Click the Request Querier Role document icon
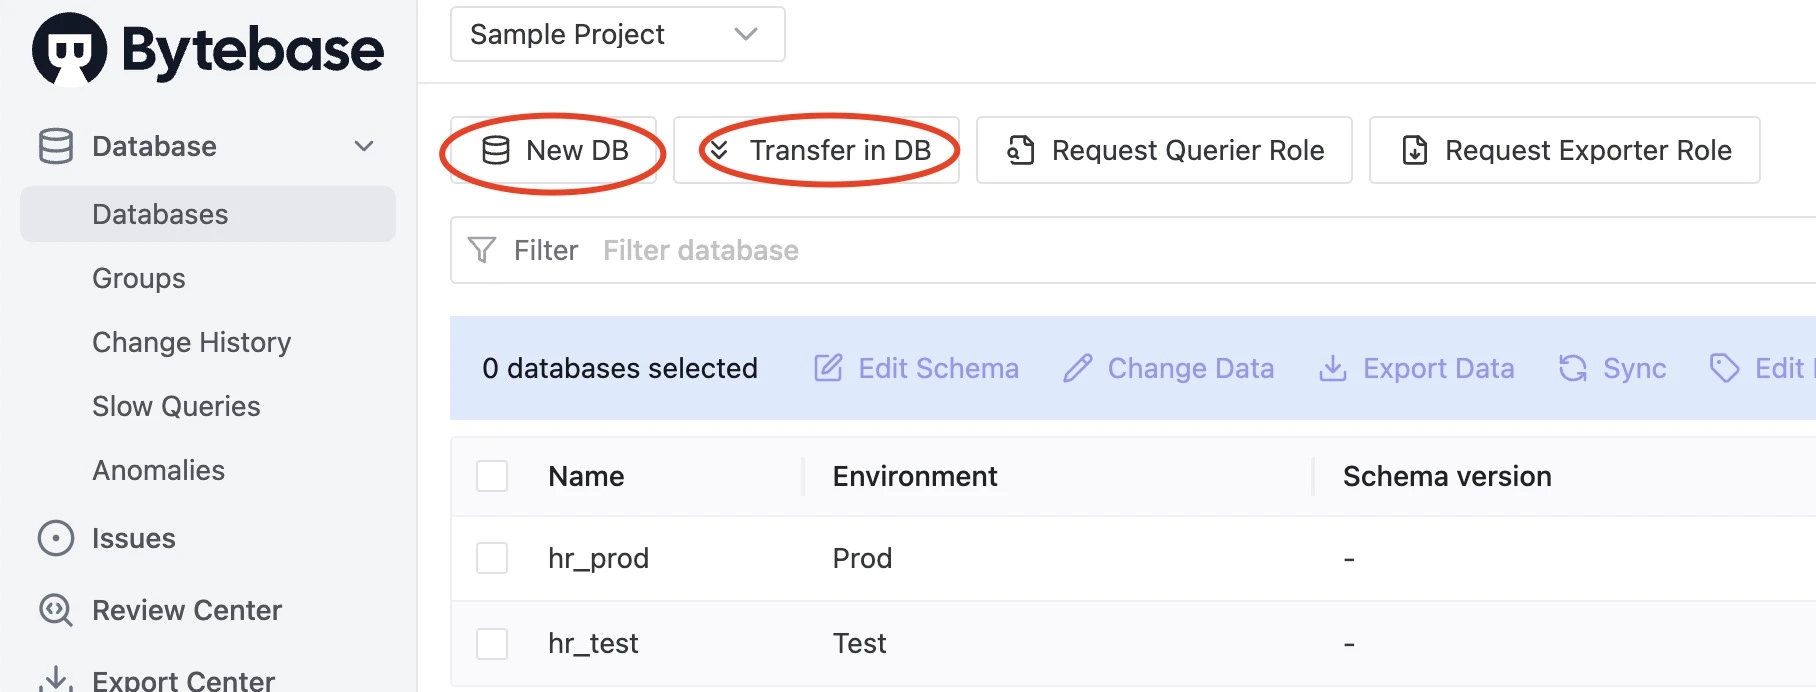 (1020, 150)
